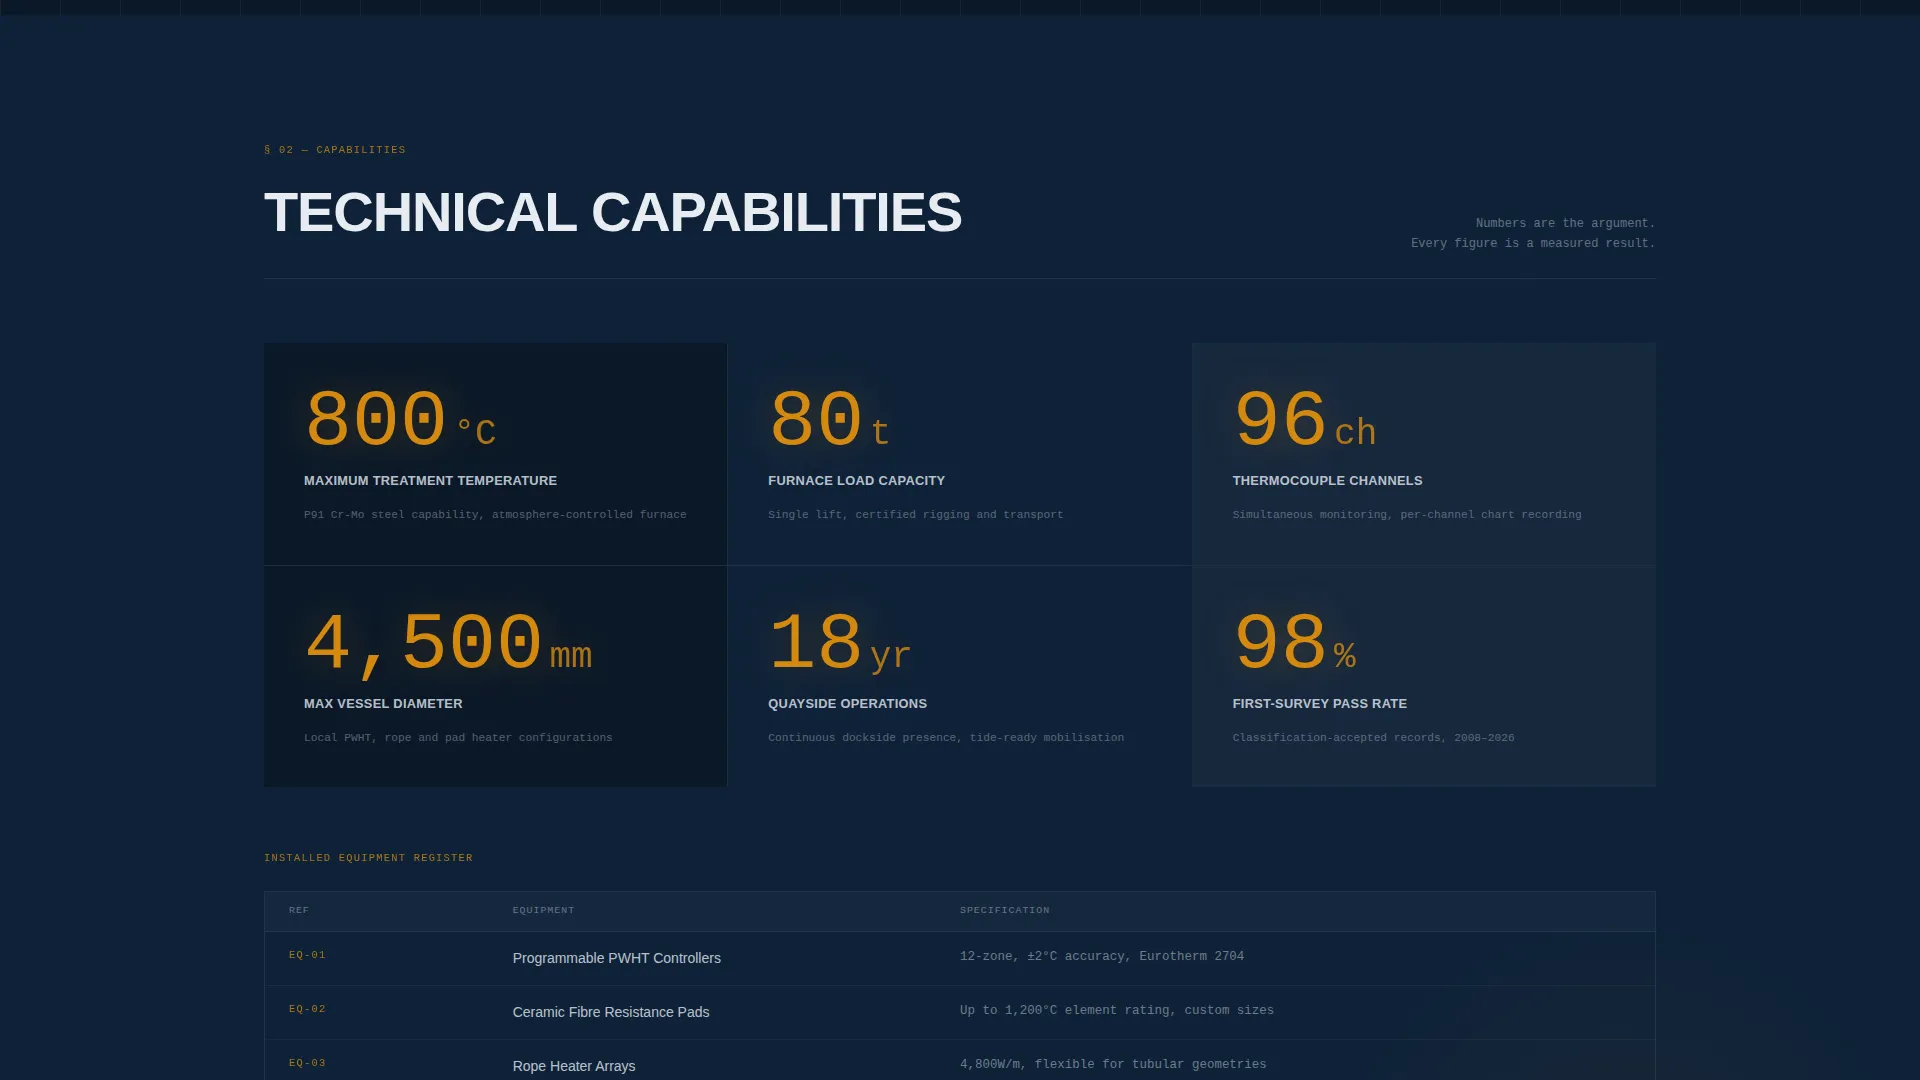Click the 'INSTALLED EQUIPMENT REGISTER' heading
The image size is (1920, 1080).
coord(368,858)
